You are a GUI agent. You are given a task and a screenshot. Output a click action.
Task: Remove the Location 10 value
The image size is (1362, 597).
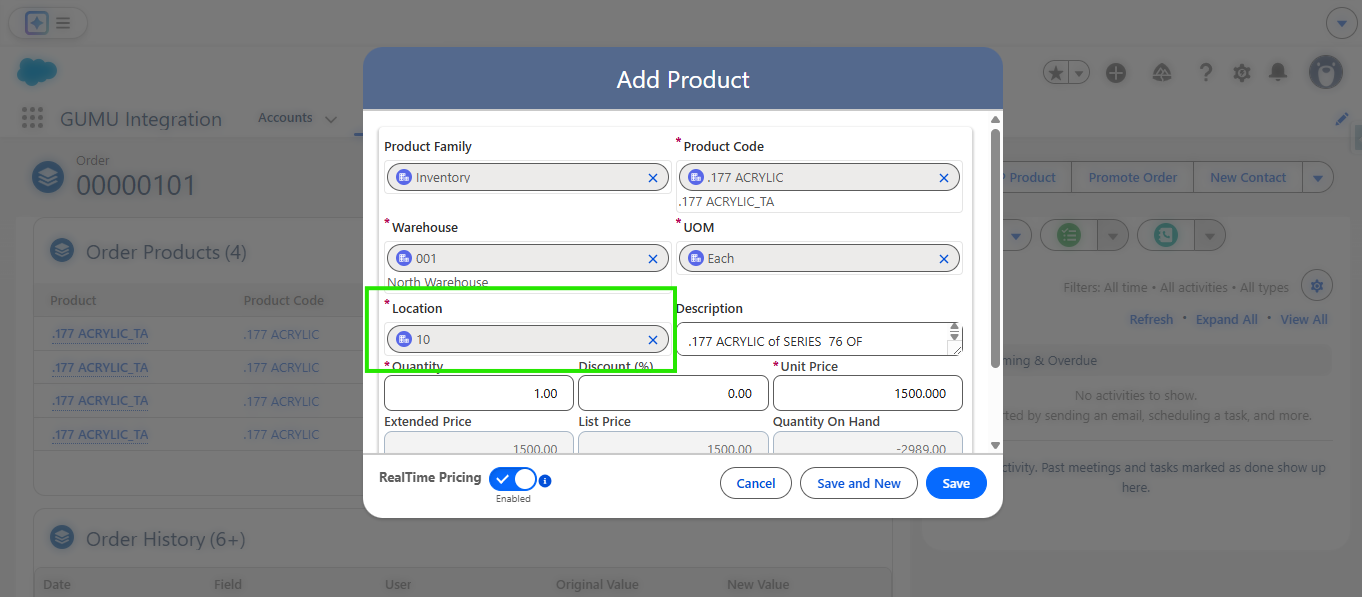pos(653,340)
